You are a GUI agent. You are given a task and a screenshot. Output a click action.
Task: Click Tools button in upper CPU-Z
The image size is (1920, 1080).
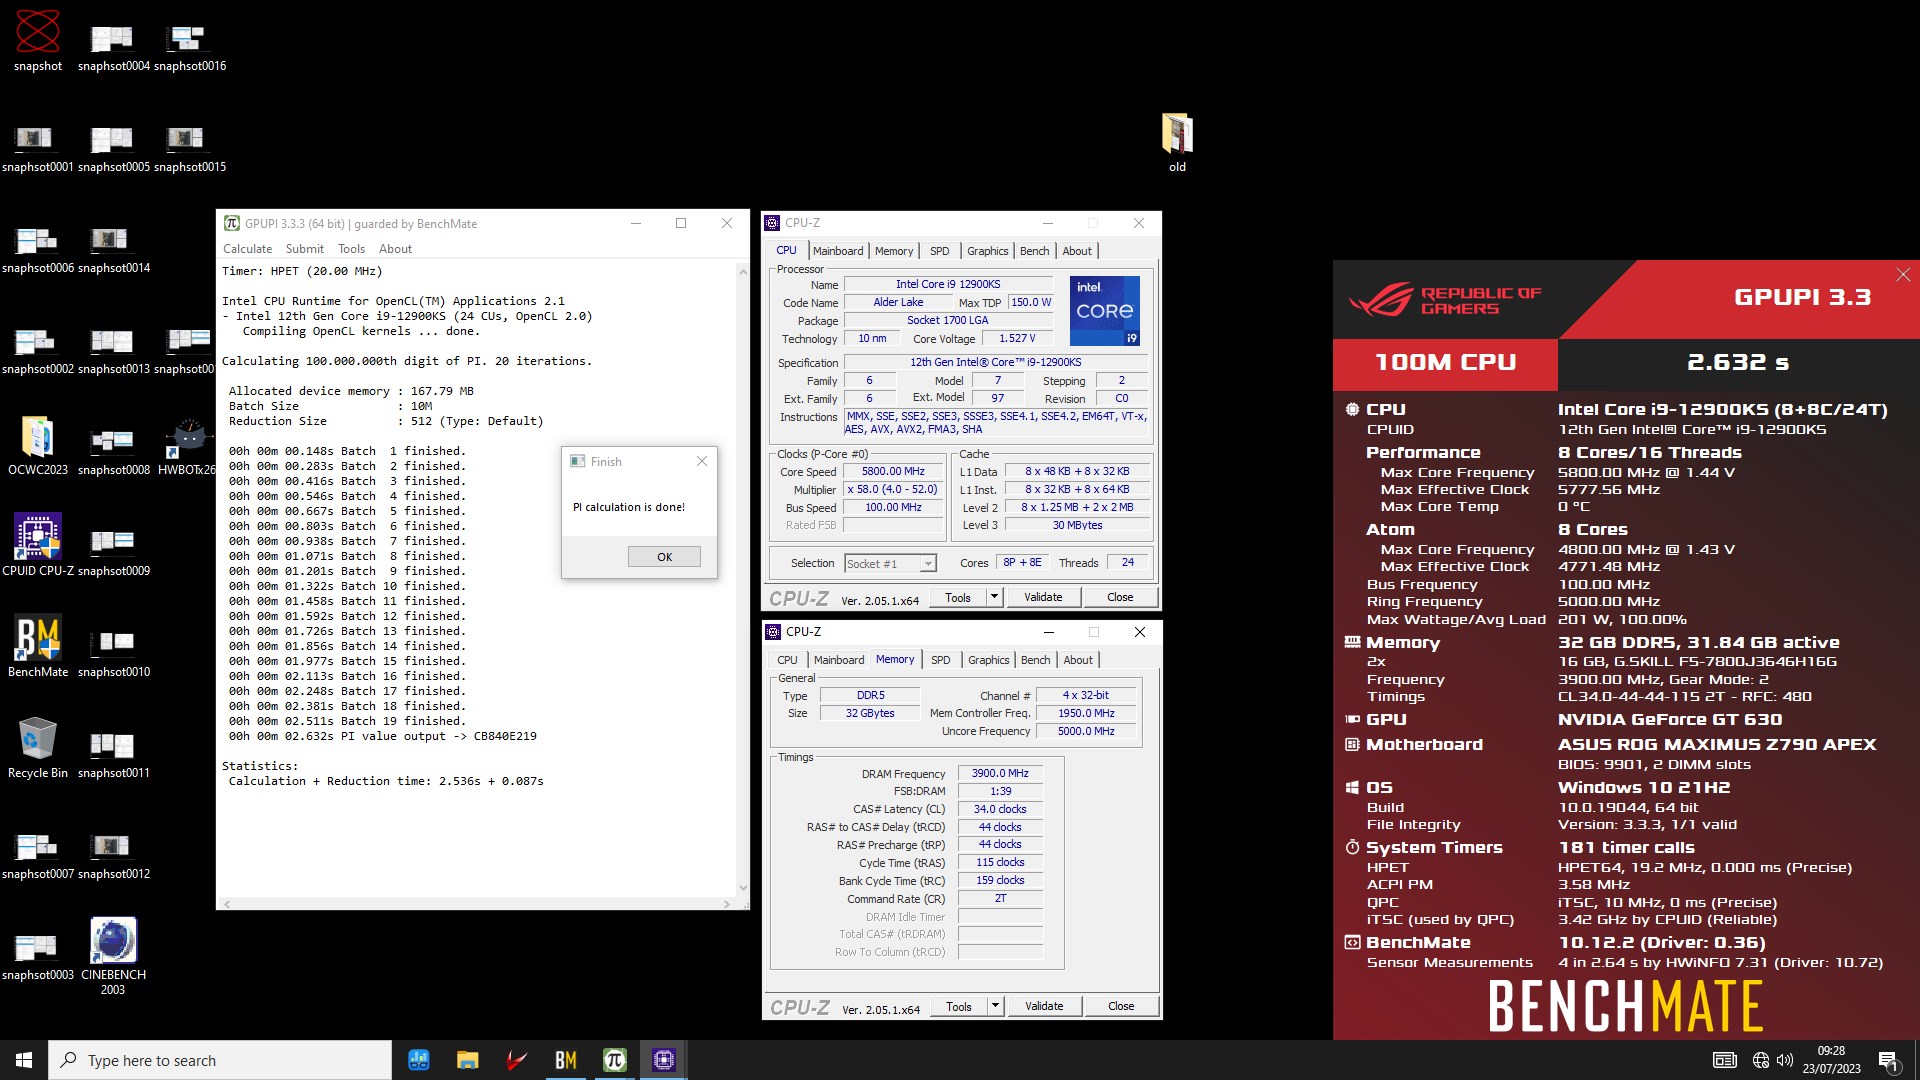click(x=958, y=597)
